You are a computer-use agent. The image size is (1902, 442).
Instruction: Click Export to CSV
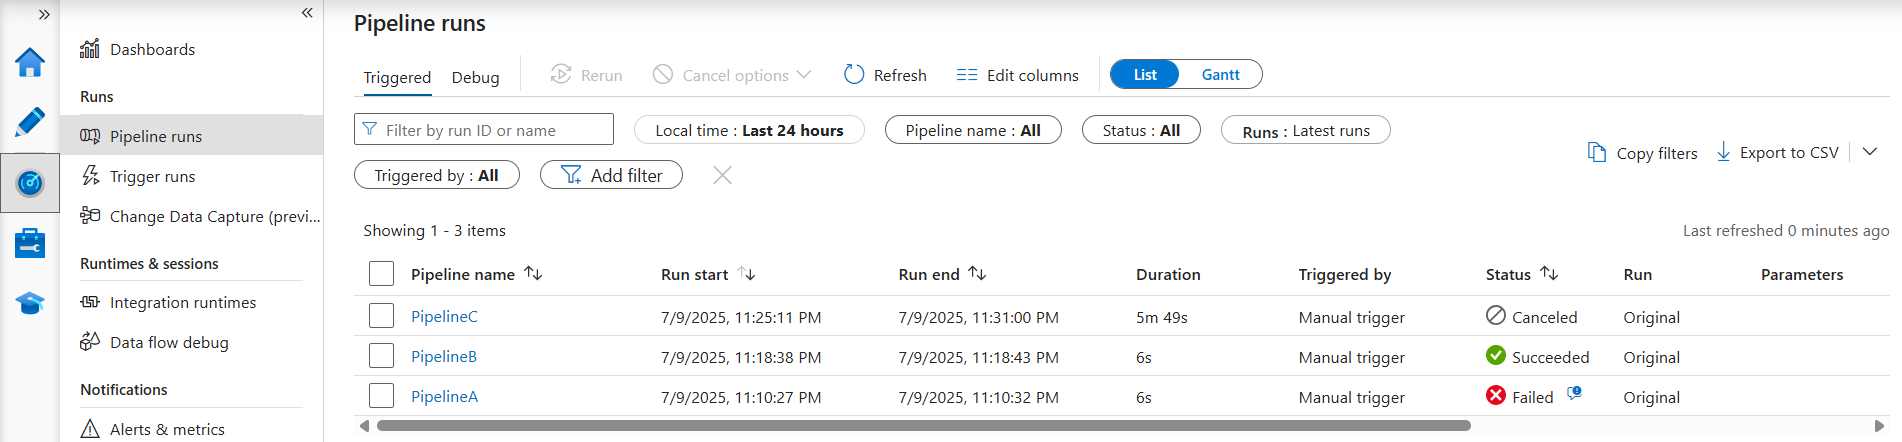(x=1778, y=152)
